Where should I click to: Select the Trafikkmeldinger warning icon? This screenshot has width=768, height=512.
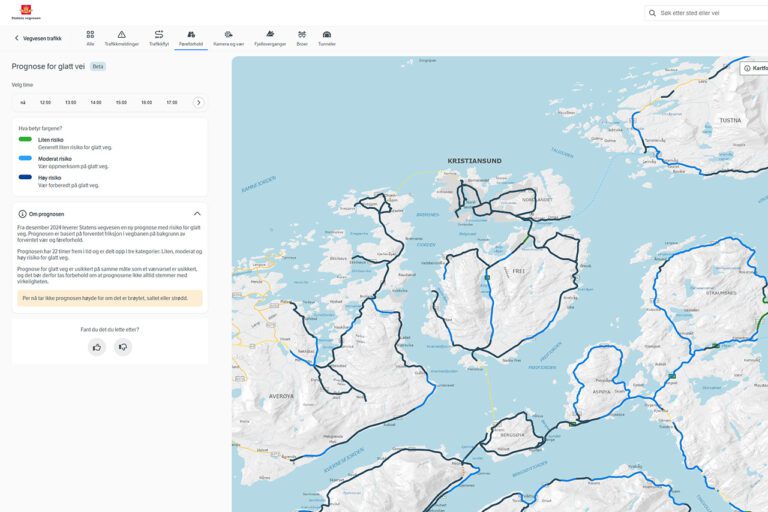122,35
